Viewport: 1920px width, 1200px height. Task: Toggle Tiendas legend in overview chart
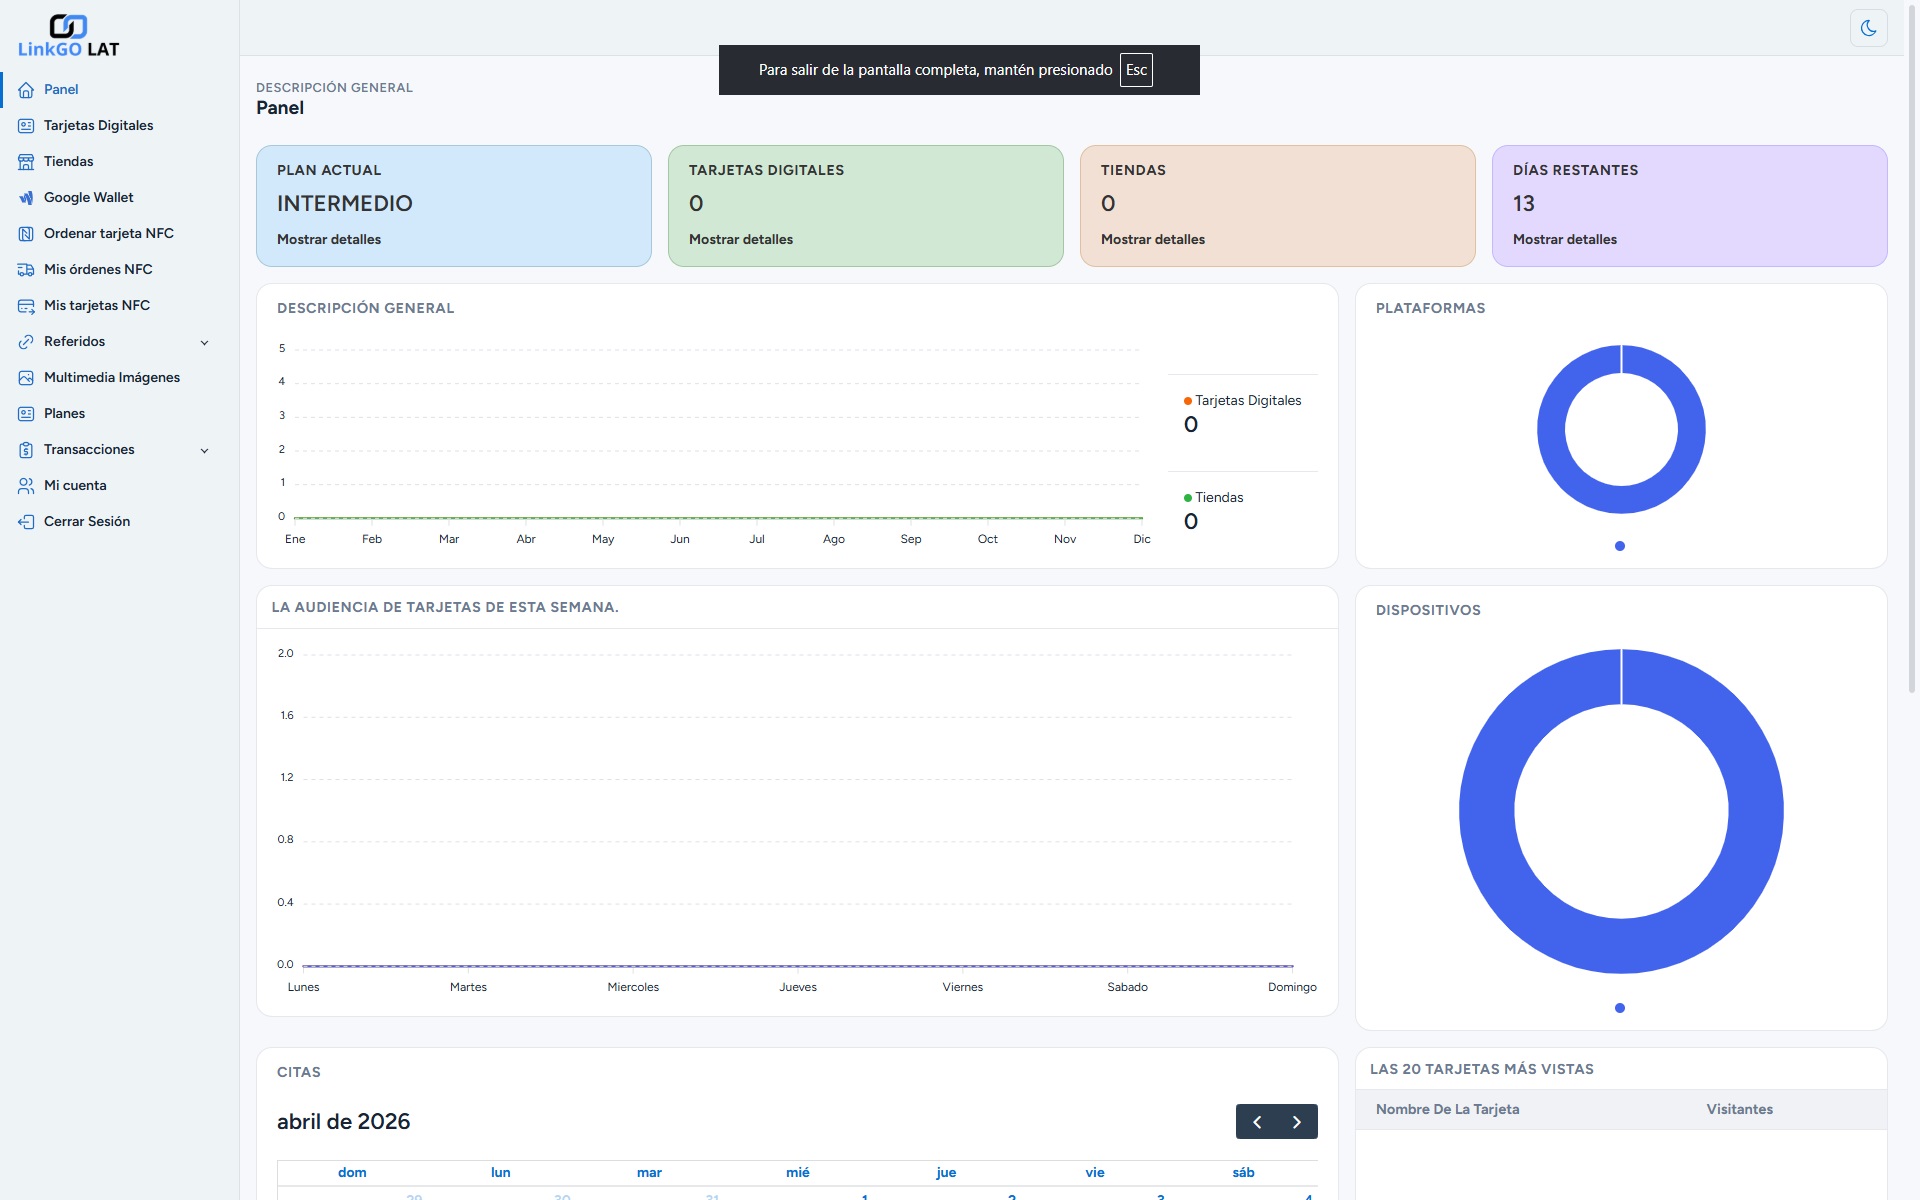(x=1218, y=498)
